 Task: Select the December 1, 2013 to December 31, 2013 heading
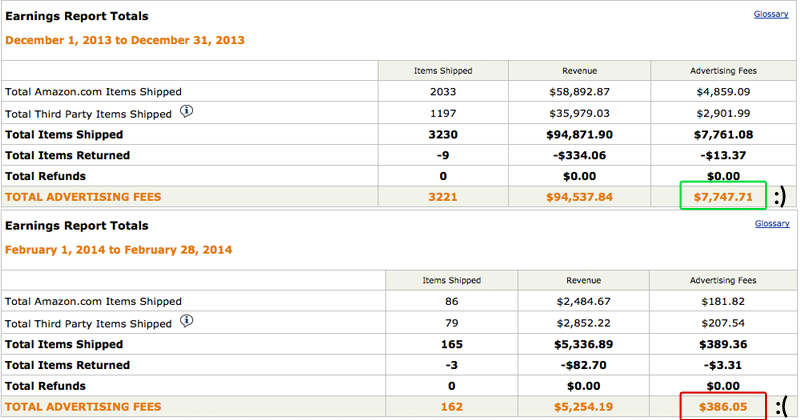[x=125, y=40]
